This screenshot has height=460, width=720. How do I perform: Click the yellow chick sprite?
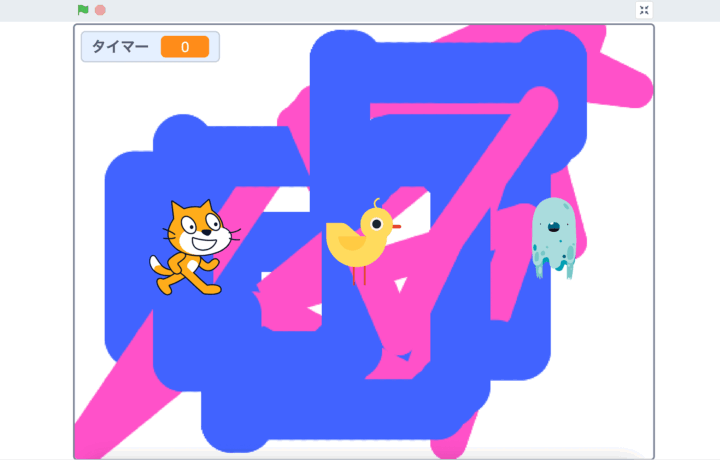click(362, 240)
